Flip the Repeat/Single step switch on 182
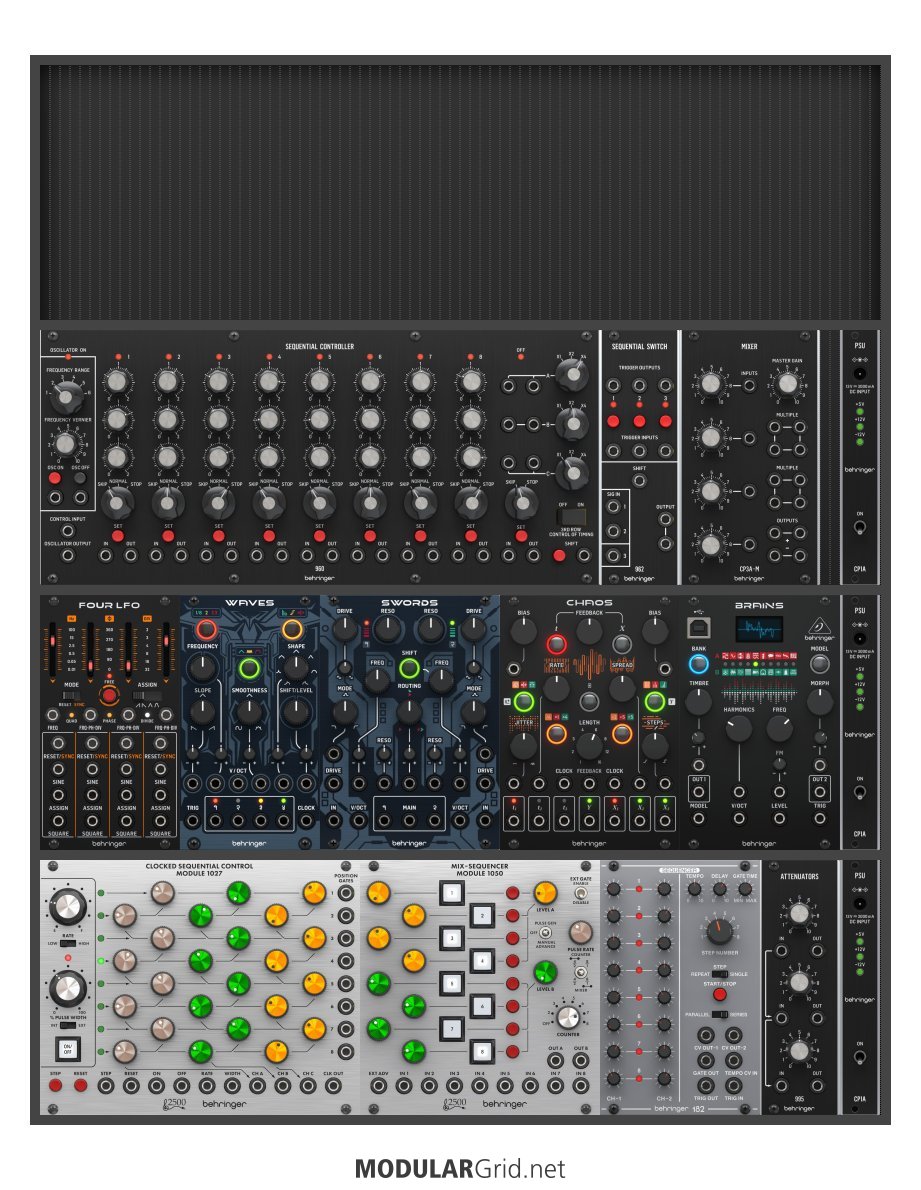Screen dimensions: 921x1190 720,974
